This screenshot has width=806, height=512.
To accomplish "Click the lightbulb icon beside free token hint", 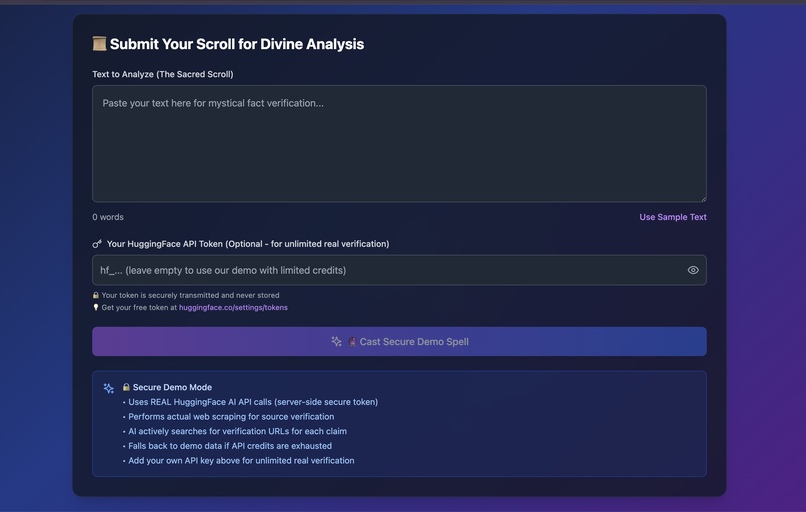I will pos(96,307).
